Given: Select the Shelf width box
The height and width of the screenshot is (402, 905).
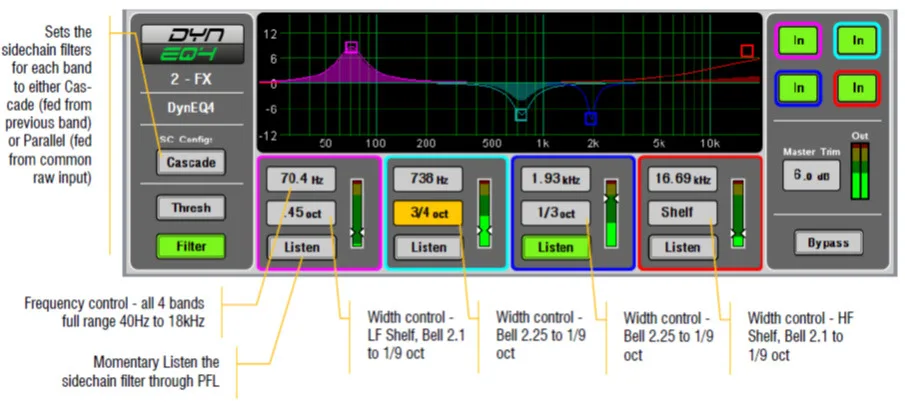Looking at the screenshot, I should [x=683, y=213].
